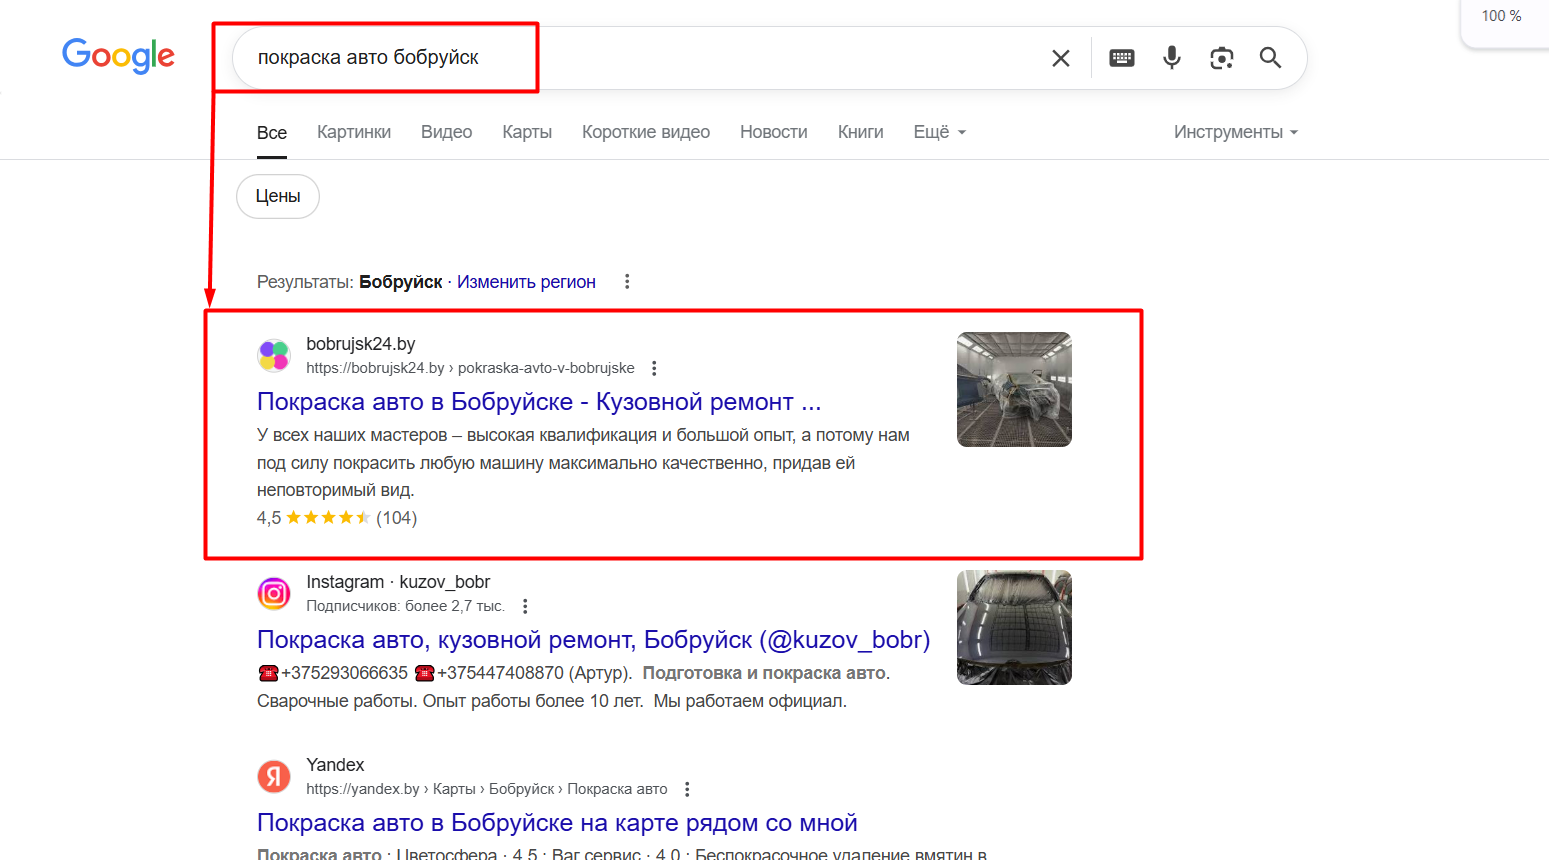The height and width of the screenshot is (860, 1549).
Task: Open options menu for bobrujsk24.by result
Action: click(654, 368)
